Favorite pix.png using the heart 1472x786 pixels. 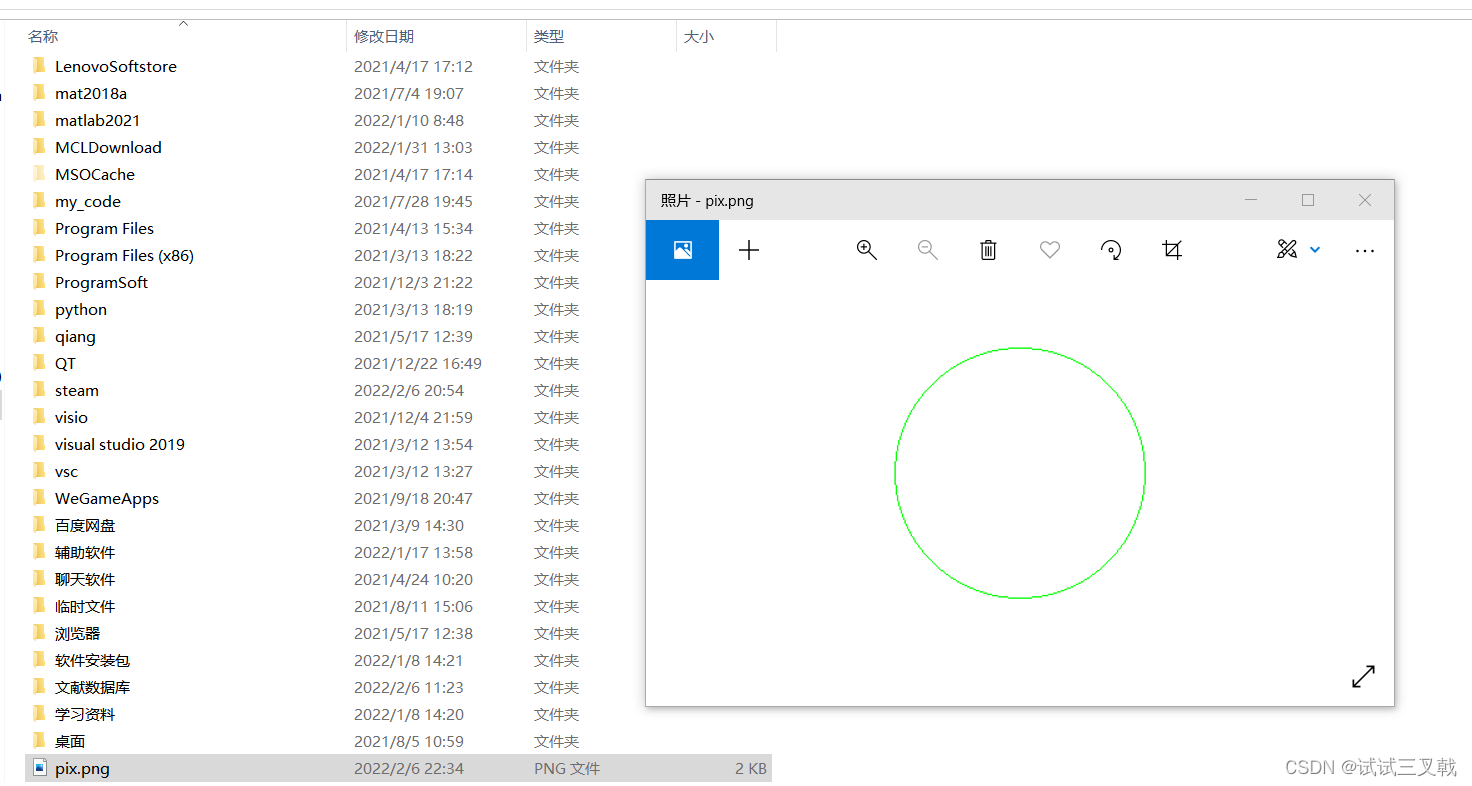click(x=1049, y=250)
